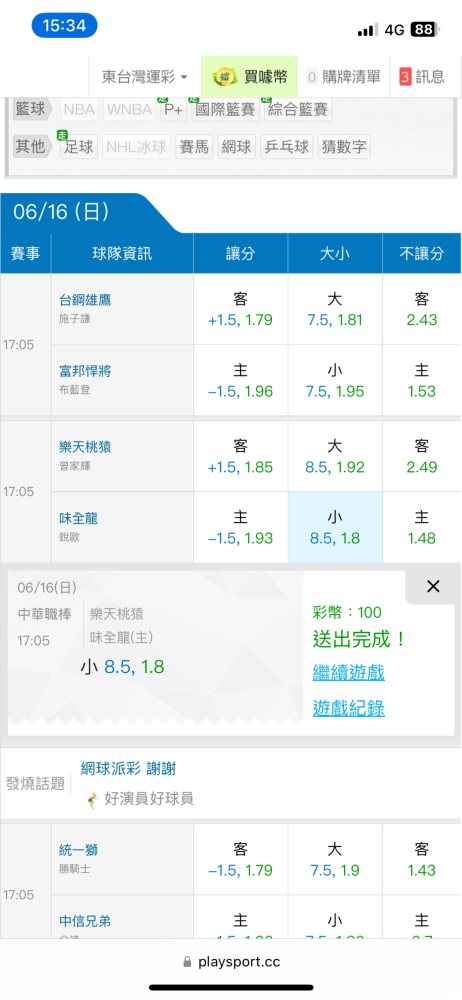Tap the playsport.cc address bar
462x1000 pixels.
tap(231, 962)
